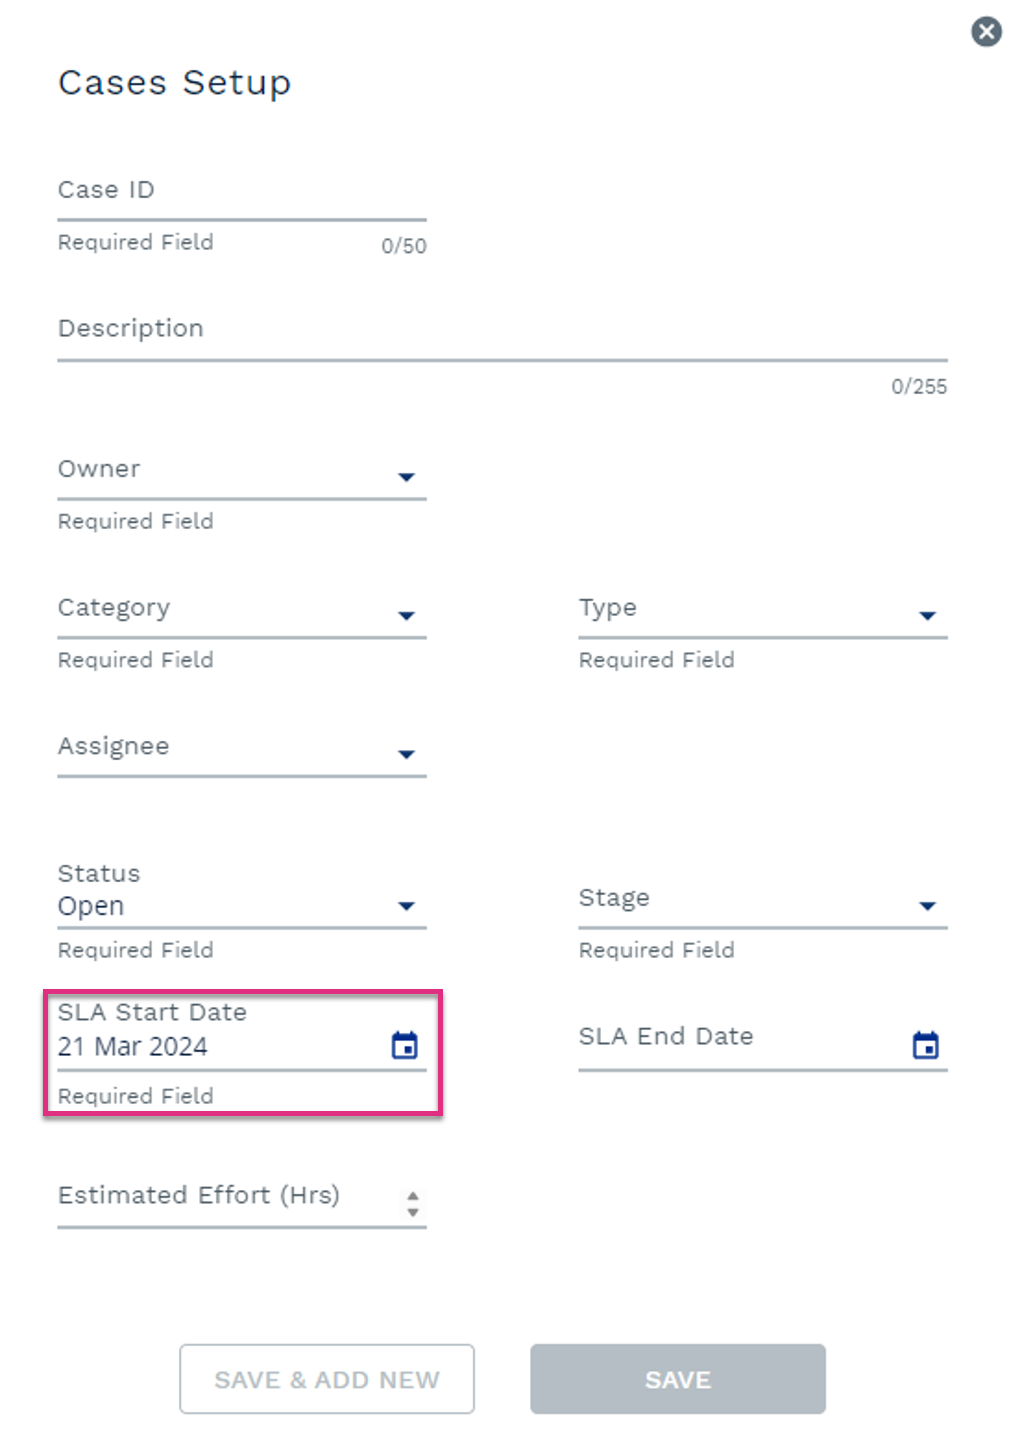Decrease Estimated Effort with down arrow
The image size is (1022, 1440).
point(412,1212)
